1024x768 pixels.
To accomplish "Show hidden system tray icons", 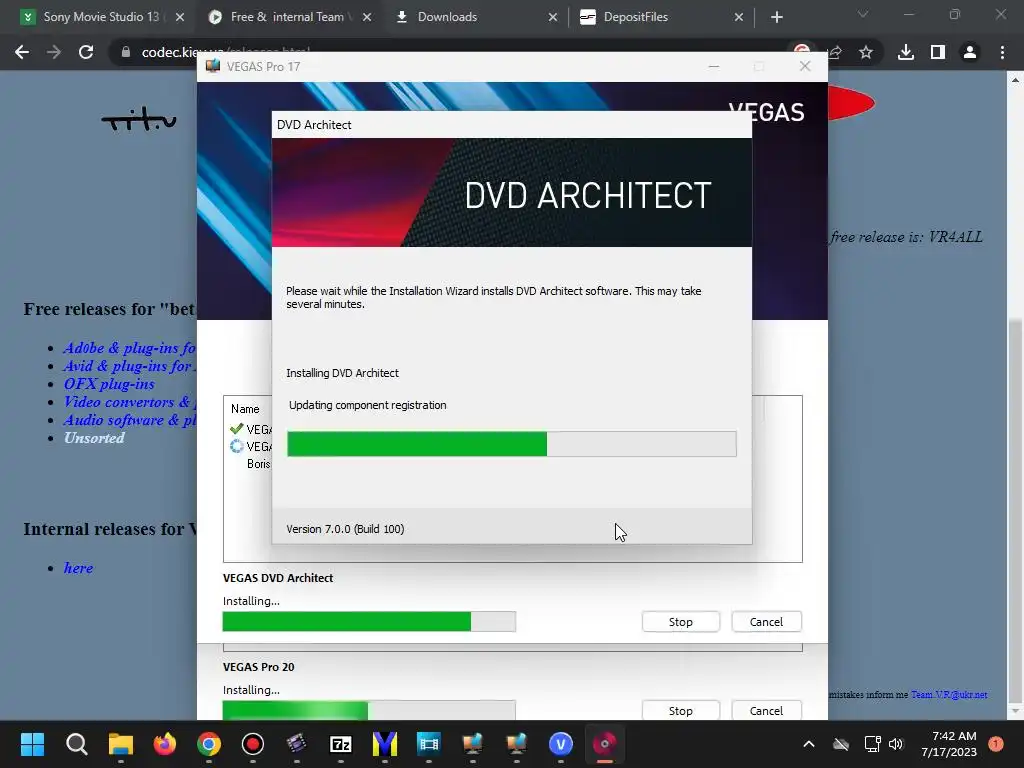I will 808,744.
